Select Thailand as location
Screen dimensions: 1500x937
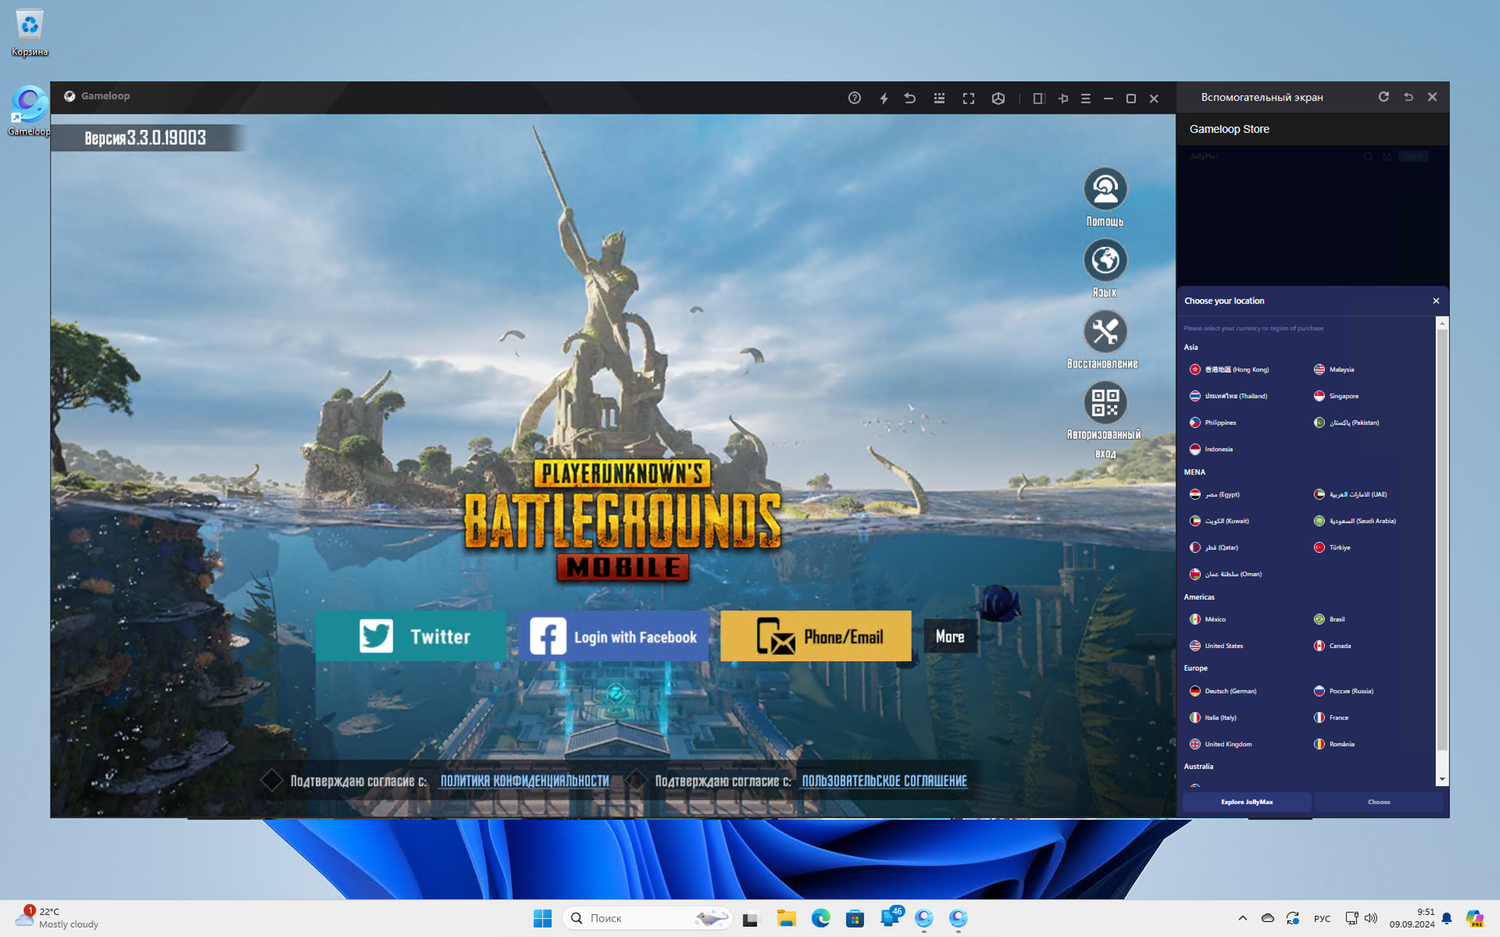[x=1229, y=396]
